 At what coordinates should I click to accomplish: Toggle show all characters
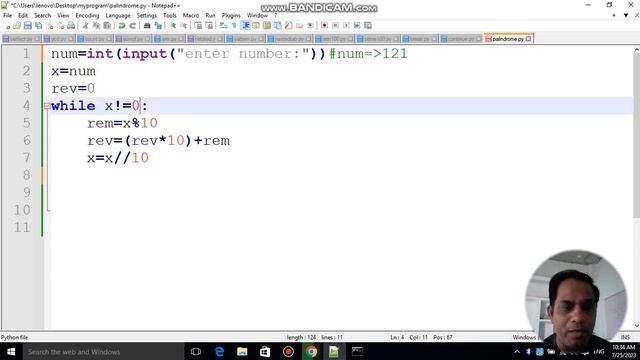click(234, 25)
